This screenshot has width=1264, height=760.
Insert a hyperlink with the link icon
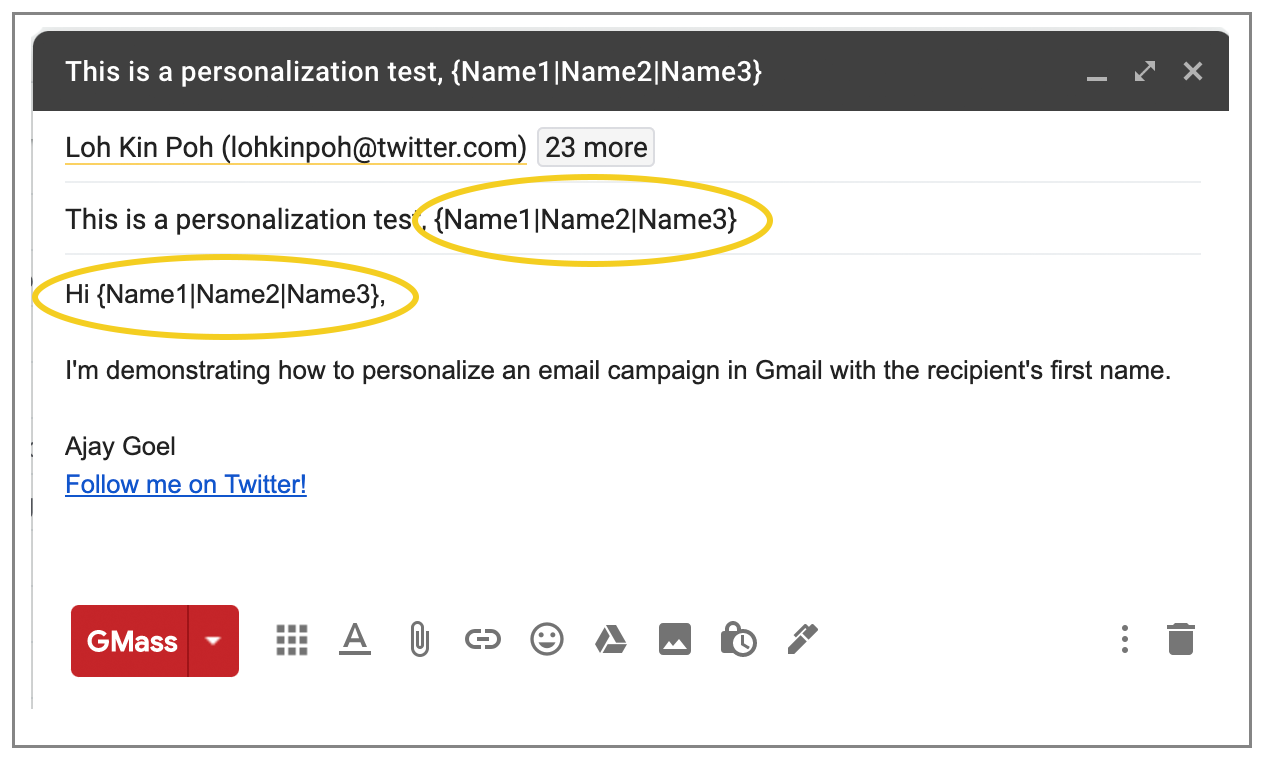point(482,639)
